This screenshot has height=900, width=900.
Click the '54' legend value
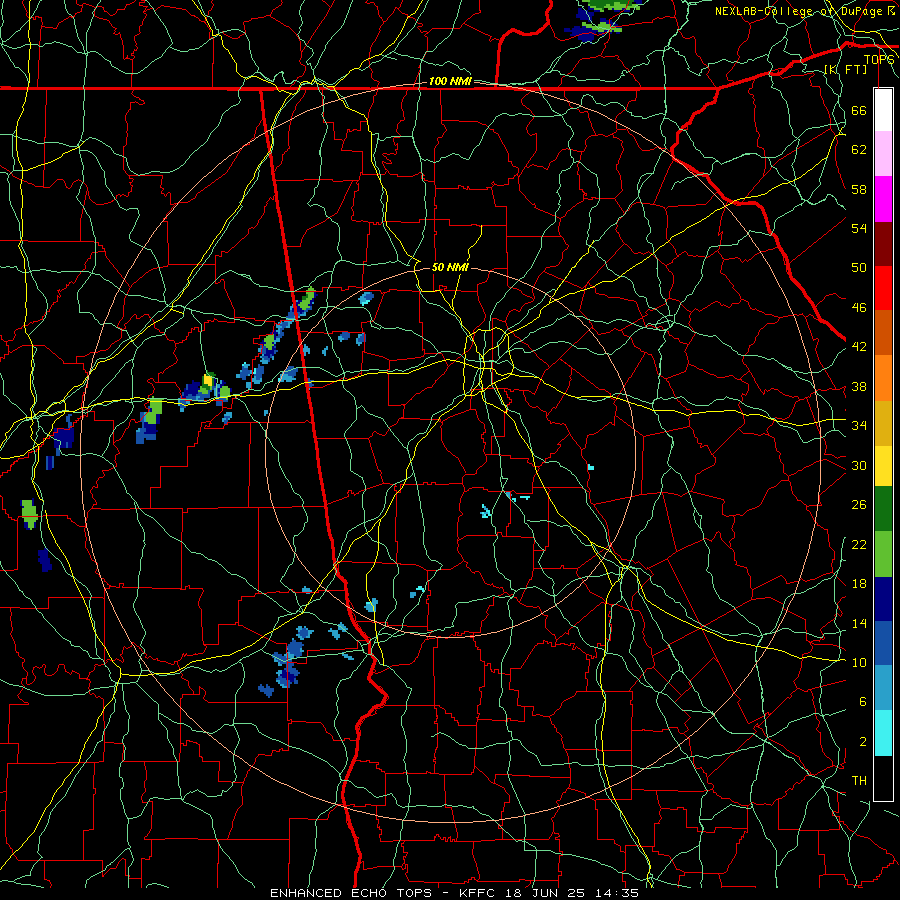tap(859, 228)
